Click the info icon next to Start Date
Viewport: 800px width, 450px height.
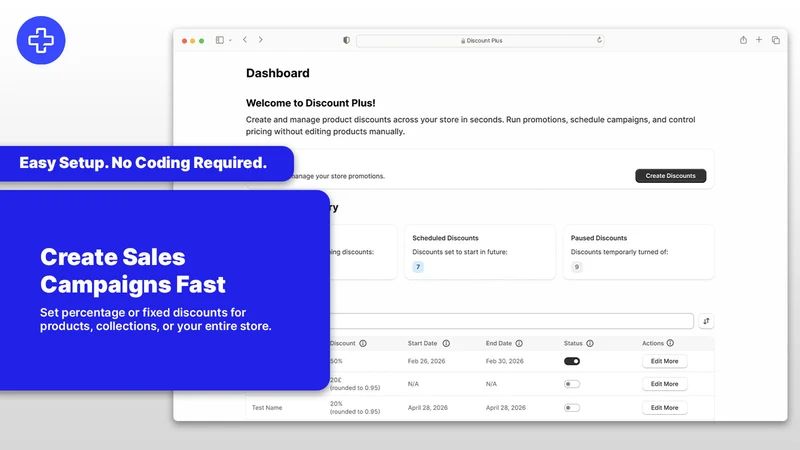tap(446, 343)
